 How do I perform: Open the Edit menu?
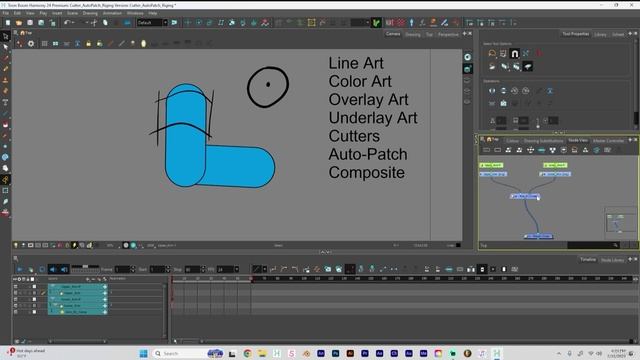point(17,13)
